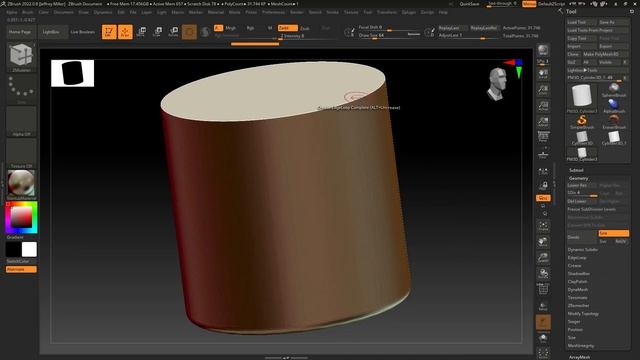The width and height of the screenshot is (640, 360).
Task: Expand the Dynamic Subdiv section
Action: coord(583,249)
